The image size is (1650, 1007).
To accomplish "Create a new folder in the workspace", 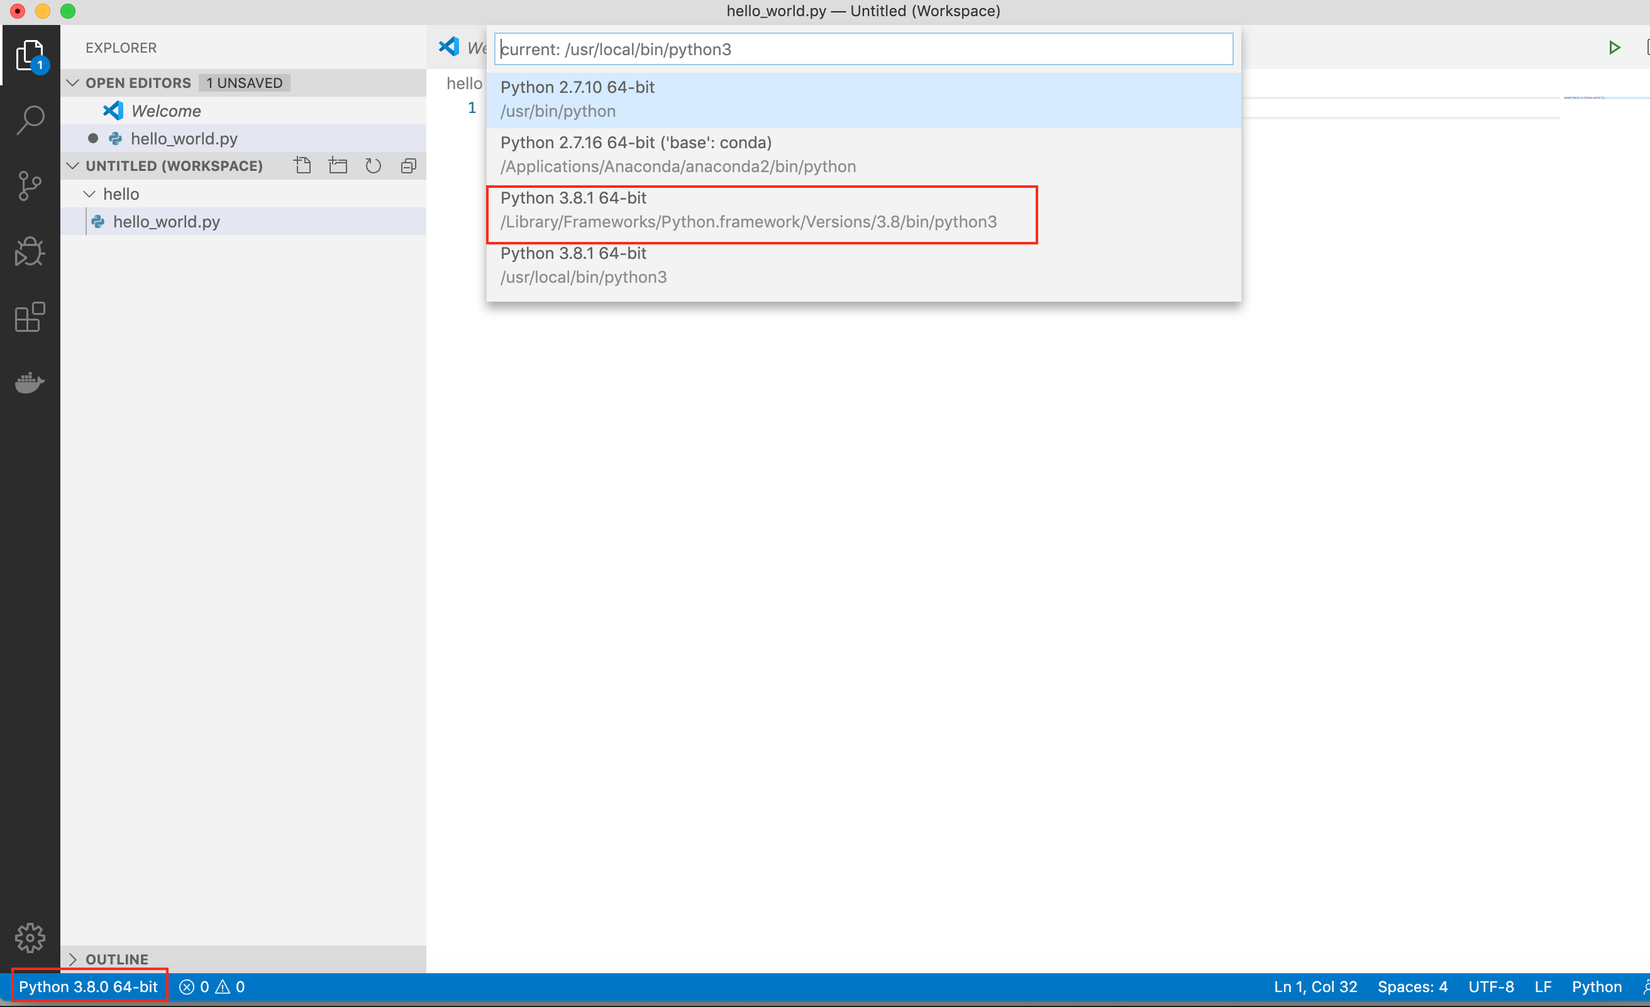I will tap(337, 165).
